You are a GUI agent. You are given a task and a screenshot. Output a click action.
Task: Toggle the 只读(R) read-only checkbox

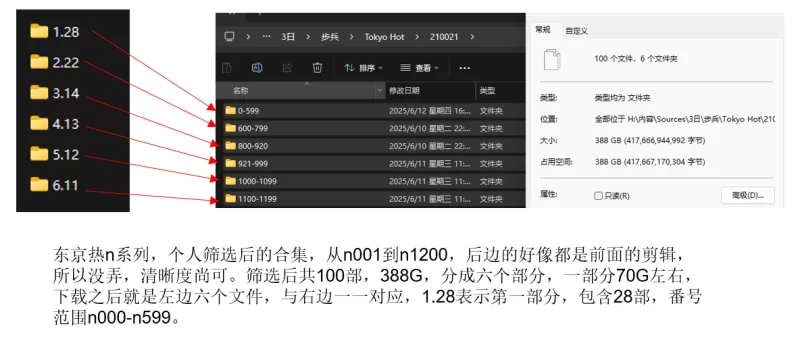coord(598,196)
